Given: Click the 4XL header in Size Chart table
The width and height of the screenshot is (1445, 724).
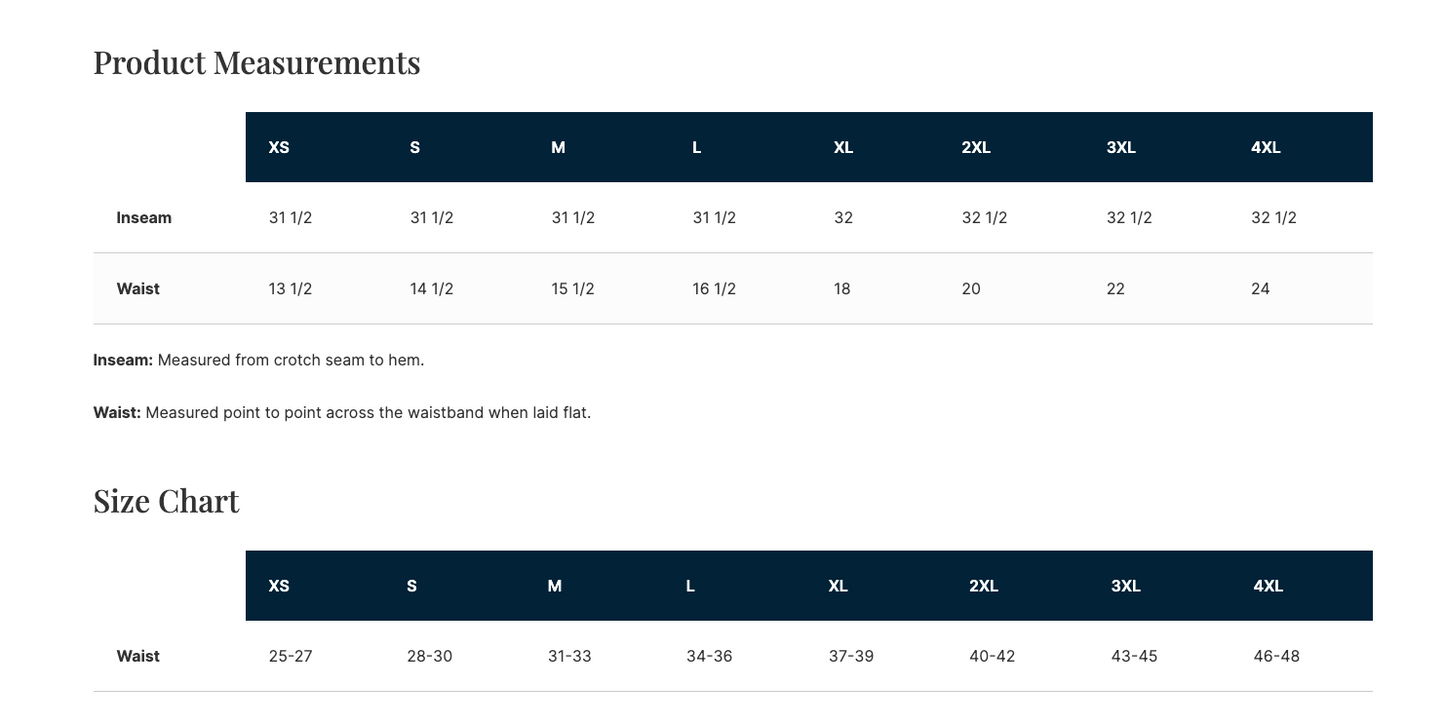Looking at the screenshot, I should coord(1268,586).
